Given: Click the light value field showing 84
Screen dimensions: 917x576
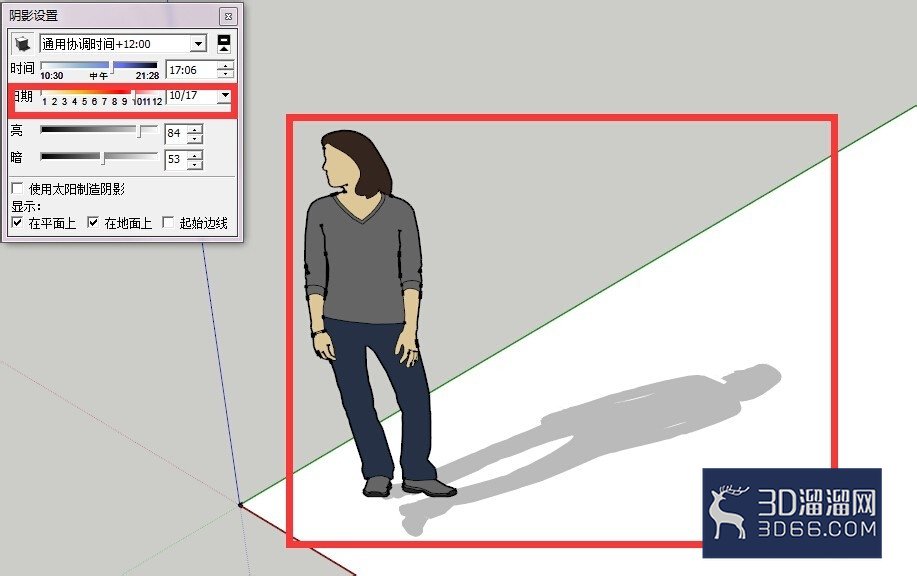Looking at the screenshot, I should [x=175, y=134].
